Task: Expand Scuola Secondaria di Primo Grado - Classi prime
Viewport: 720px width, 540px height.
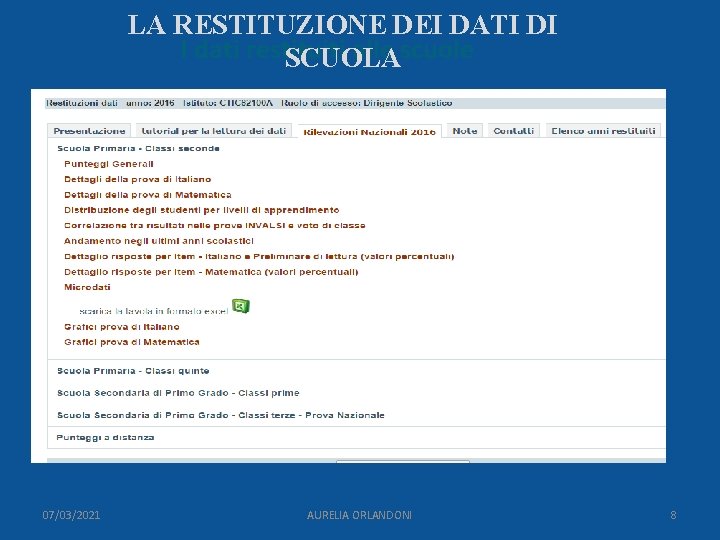Action: click(x=178, y=393)
